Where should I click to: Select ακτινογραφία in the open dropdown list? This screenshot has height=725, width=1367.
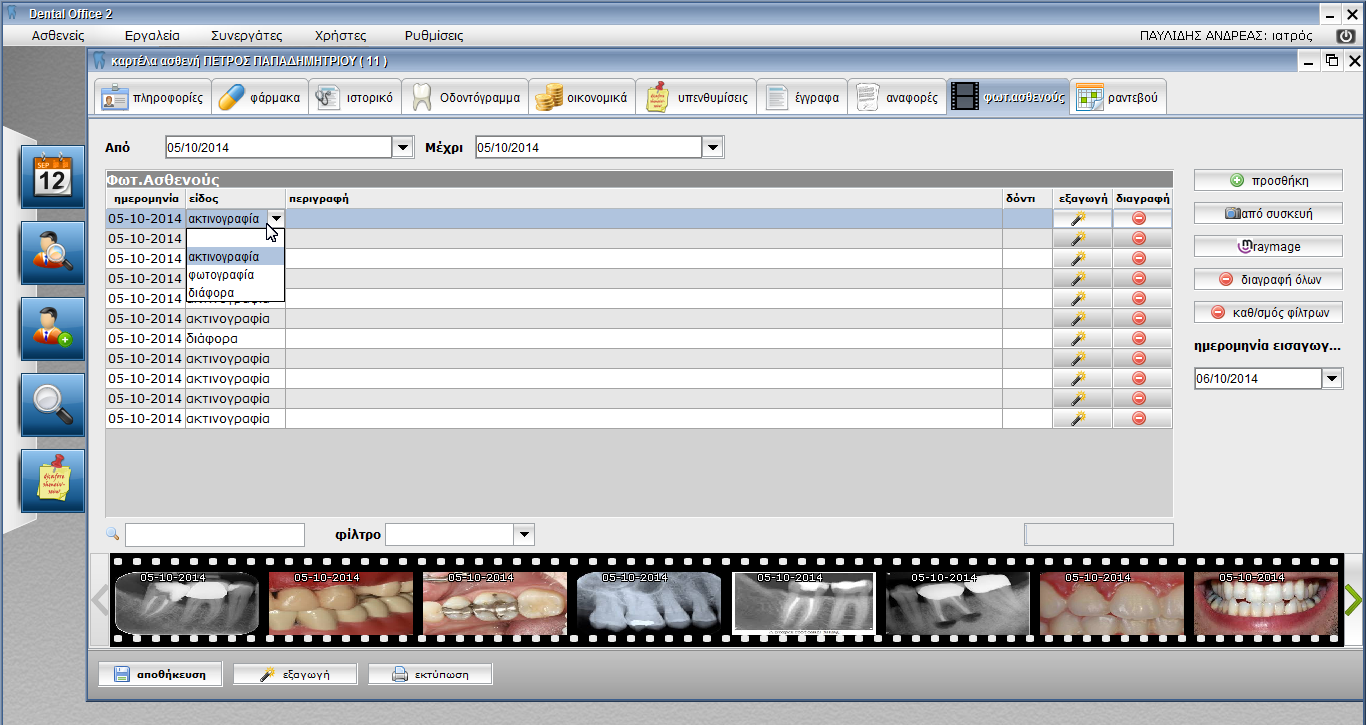click(235, 257)
